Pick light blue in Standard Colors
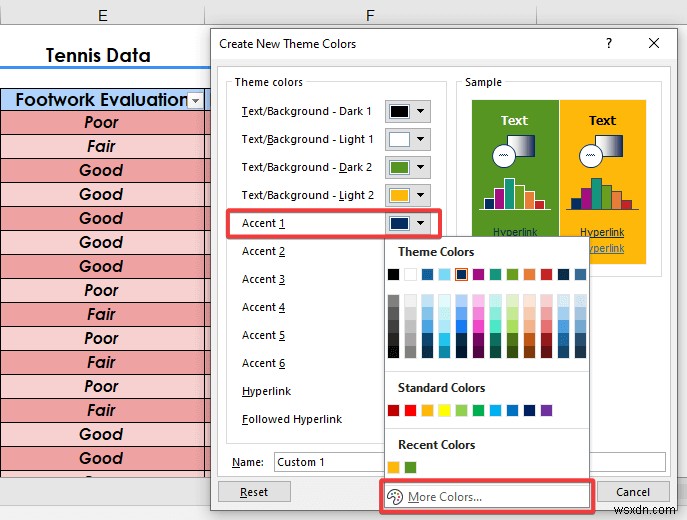 pyautogui.click(x=496, y=410)
